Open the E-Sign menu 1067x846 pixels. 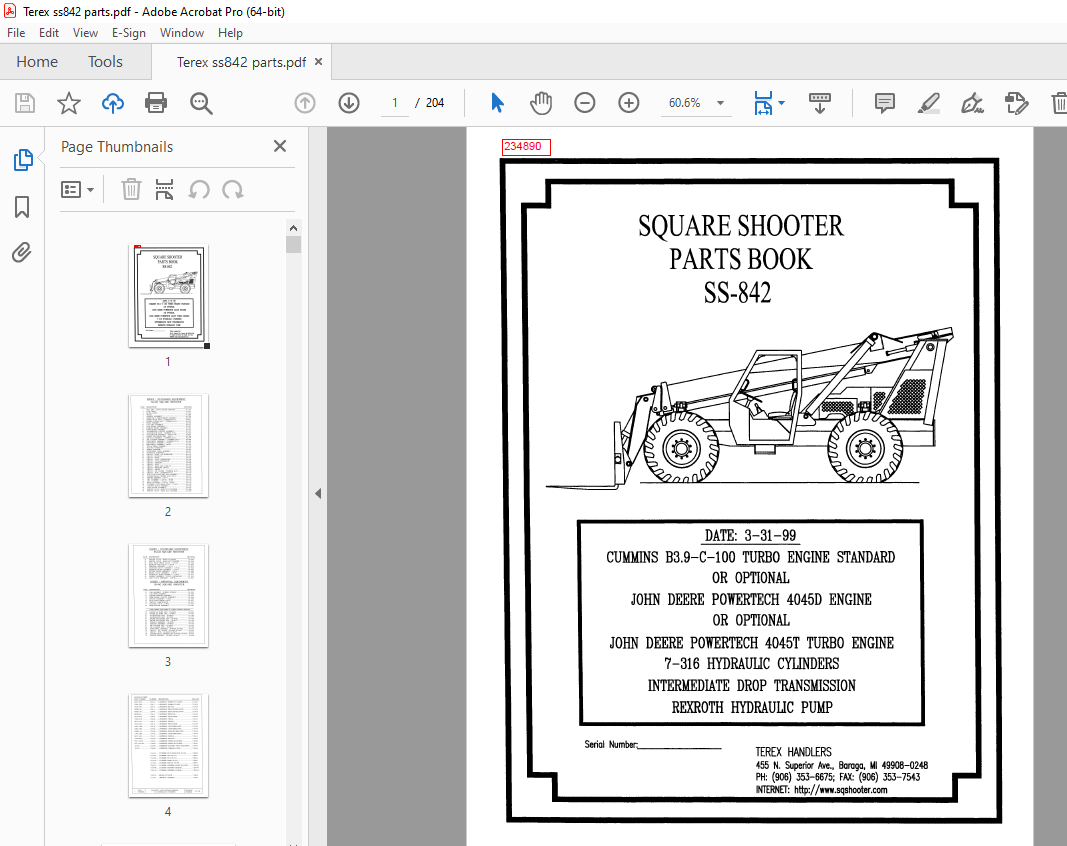(x=129, y=33)
